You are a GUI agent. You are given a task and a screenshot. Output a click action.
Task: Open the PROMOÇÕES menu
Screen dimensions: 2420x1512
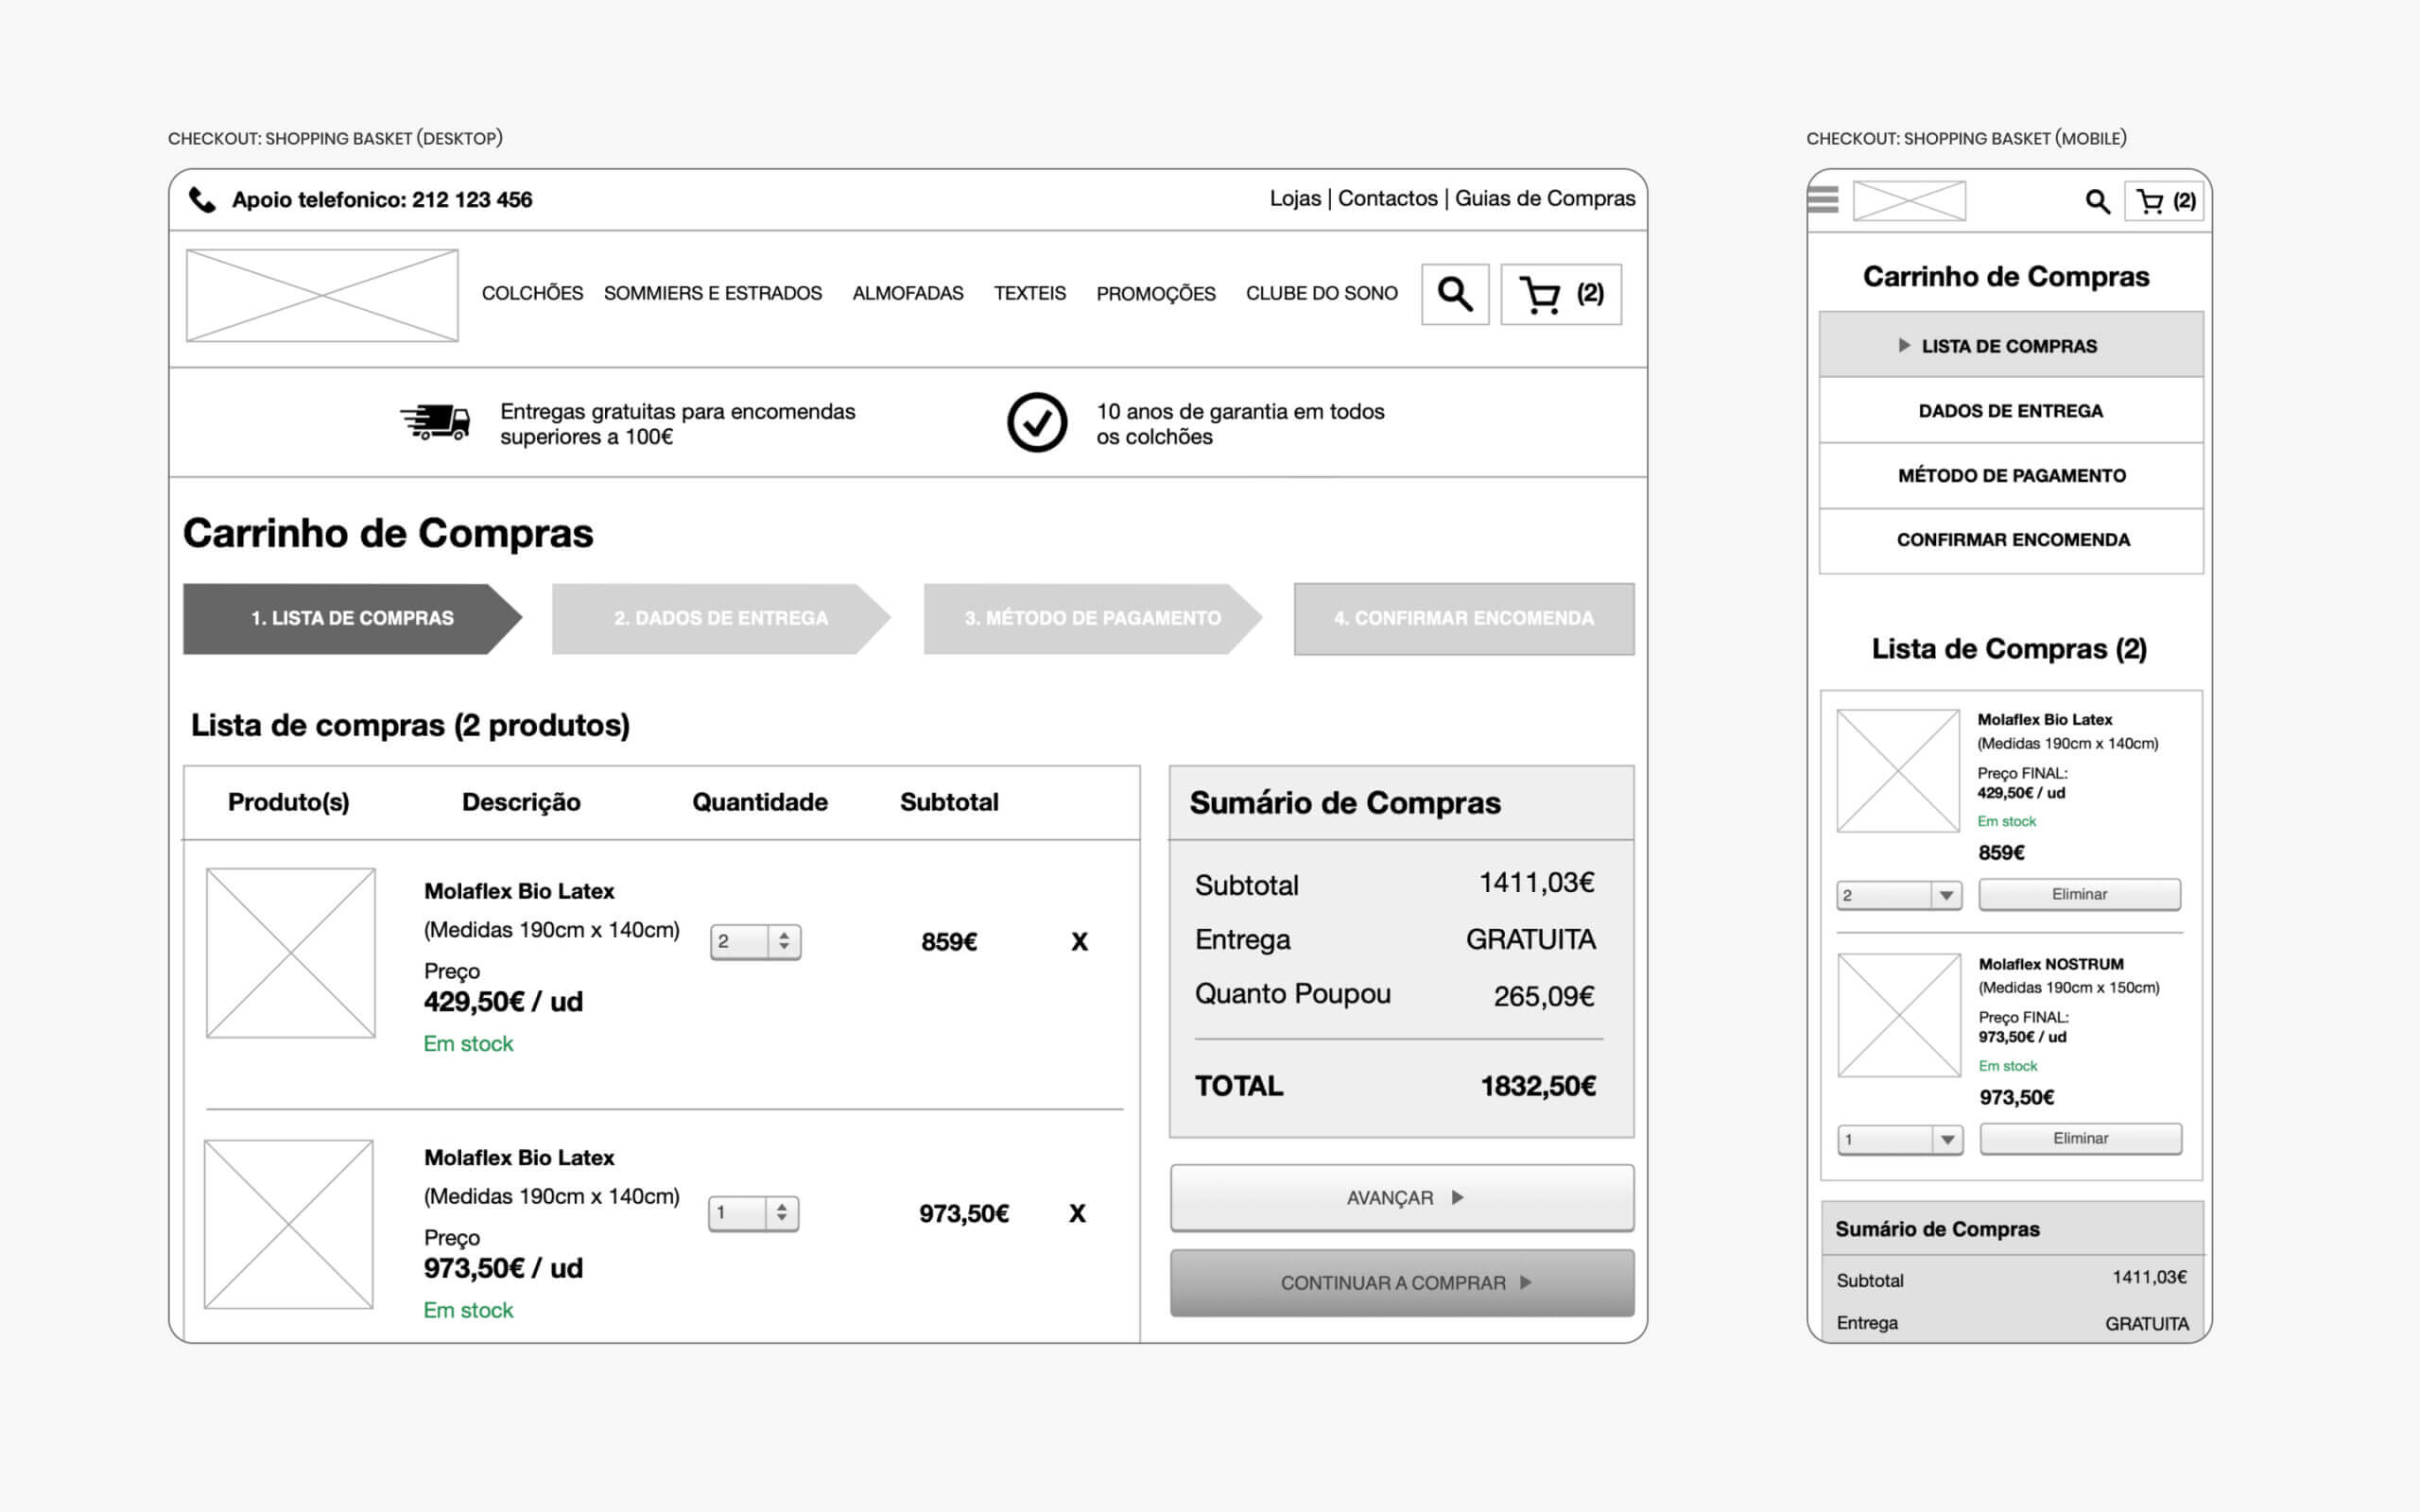[x=1156, y=293]
